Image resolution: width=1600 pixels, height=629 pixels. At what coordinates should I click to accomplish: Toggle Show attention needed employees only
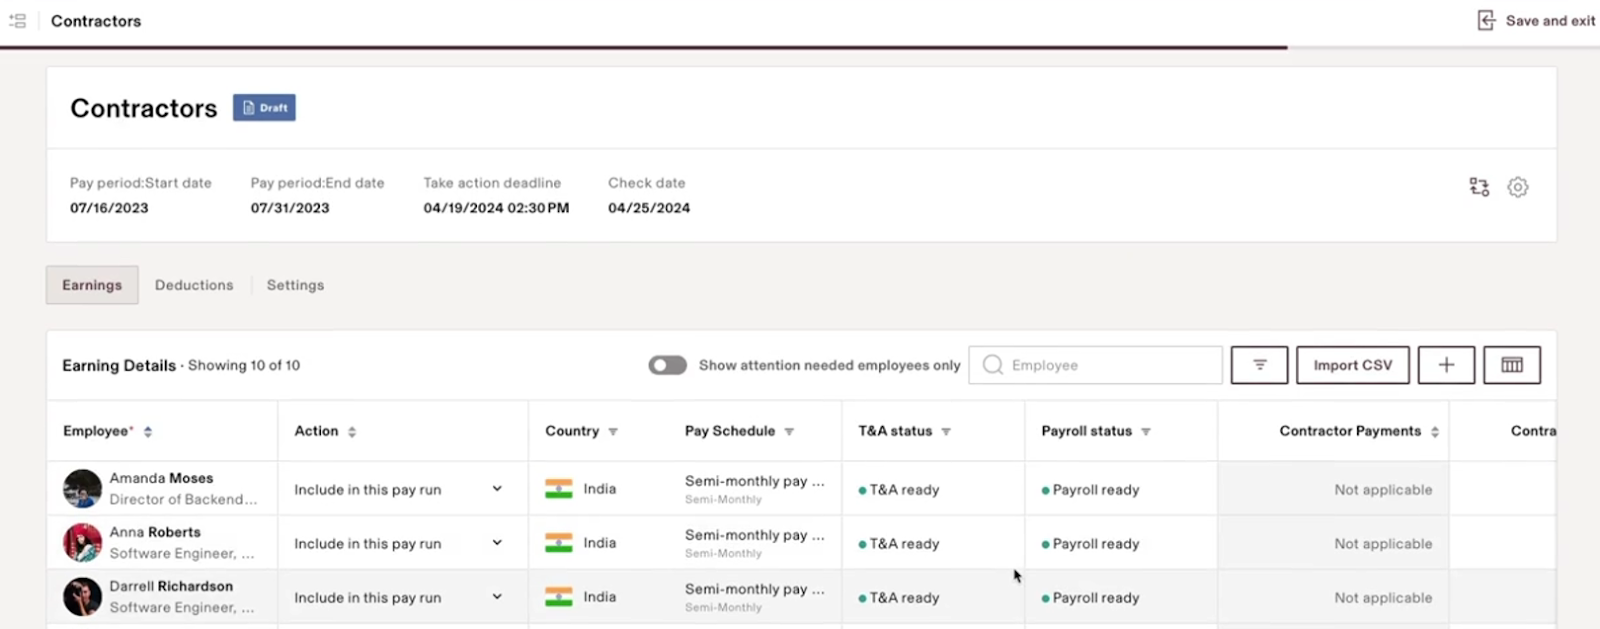667,365
